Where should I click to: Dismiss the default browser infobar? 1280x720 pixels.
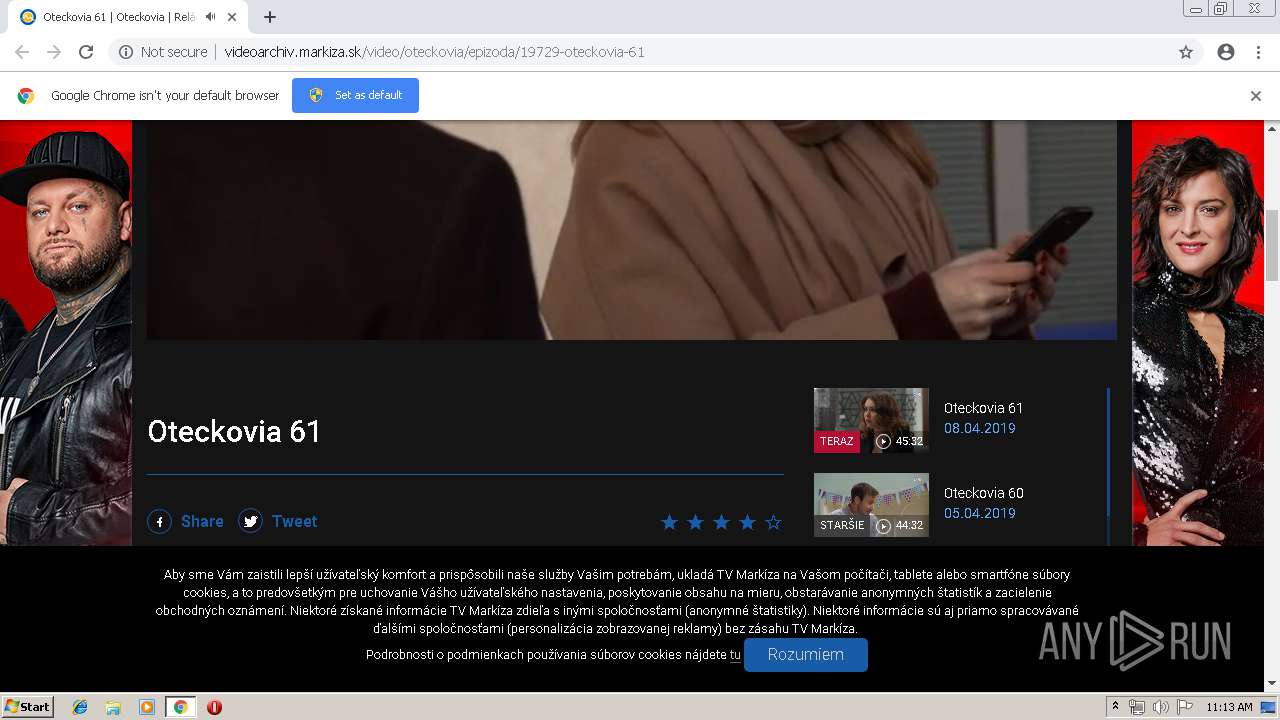point(1256,96)
